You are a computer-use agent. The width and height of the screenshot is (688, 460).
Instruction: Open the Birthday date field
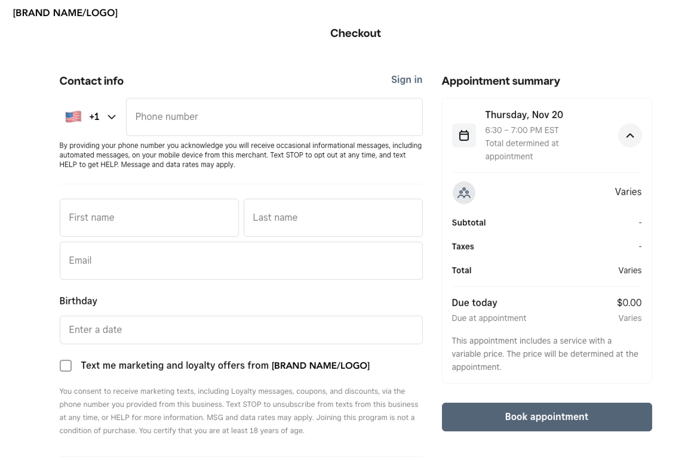(x=240, y=330)
